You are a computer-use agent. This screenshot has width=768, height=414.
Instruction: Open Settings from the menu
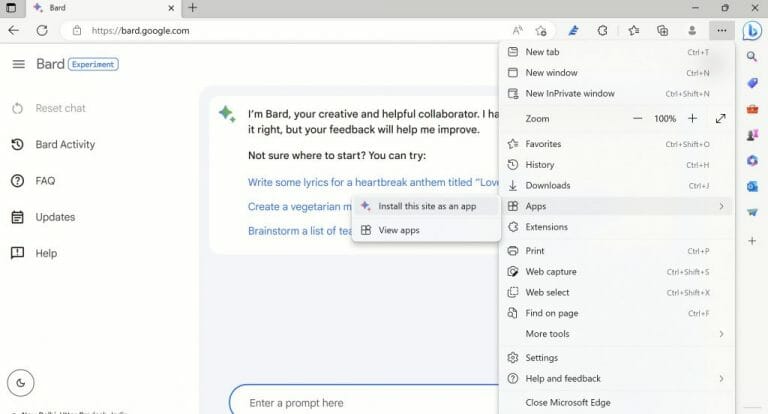(617, 358)
